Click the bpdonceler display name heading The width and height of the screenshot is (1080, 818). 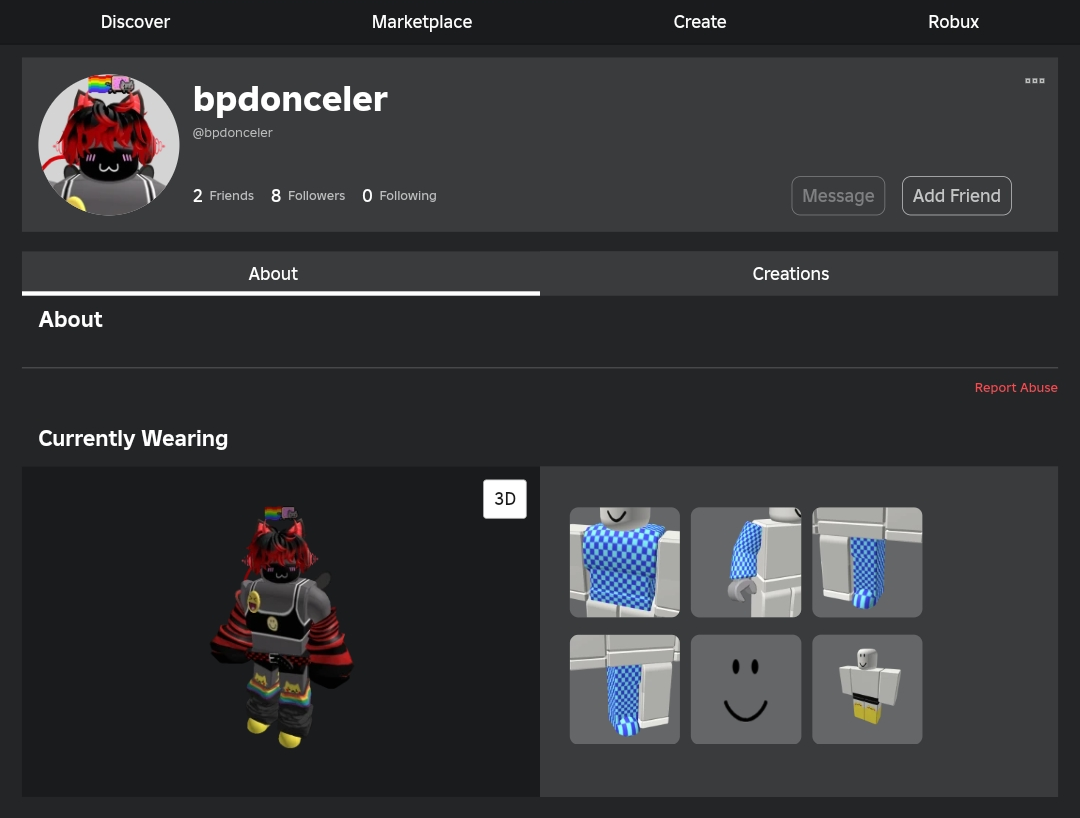tap(290, 100)
